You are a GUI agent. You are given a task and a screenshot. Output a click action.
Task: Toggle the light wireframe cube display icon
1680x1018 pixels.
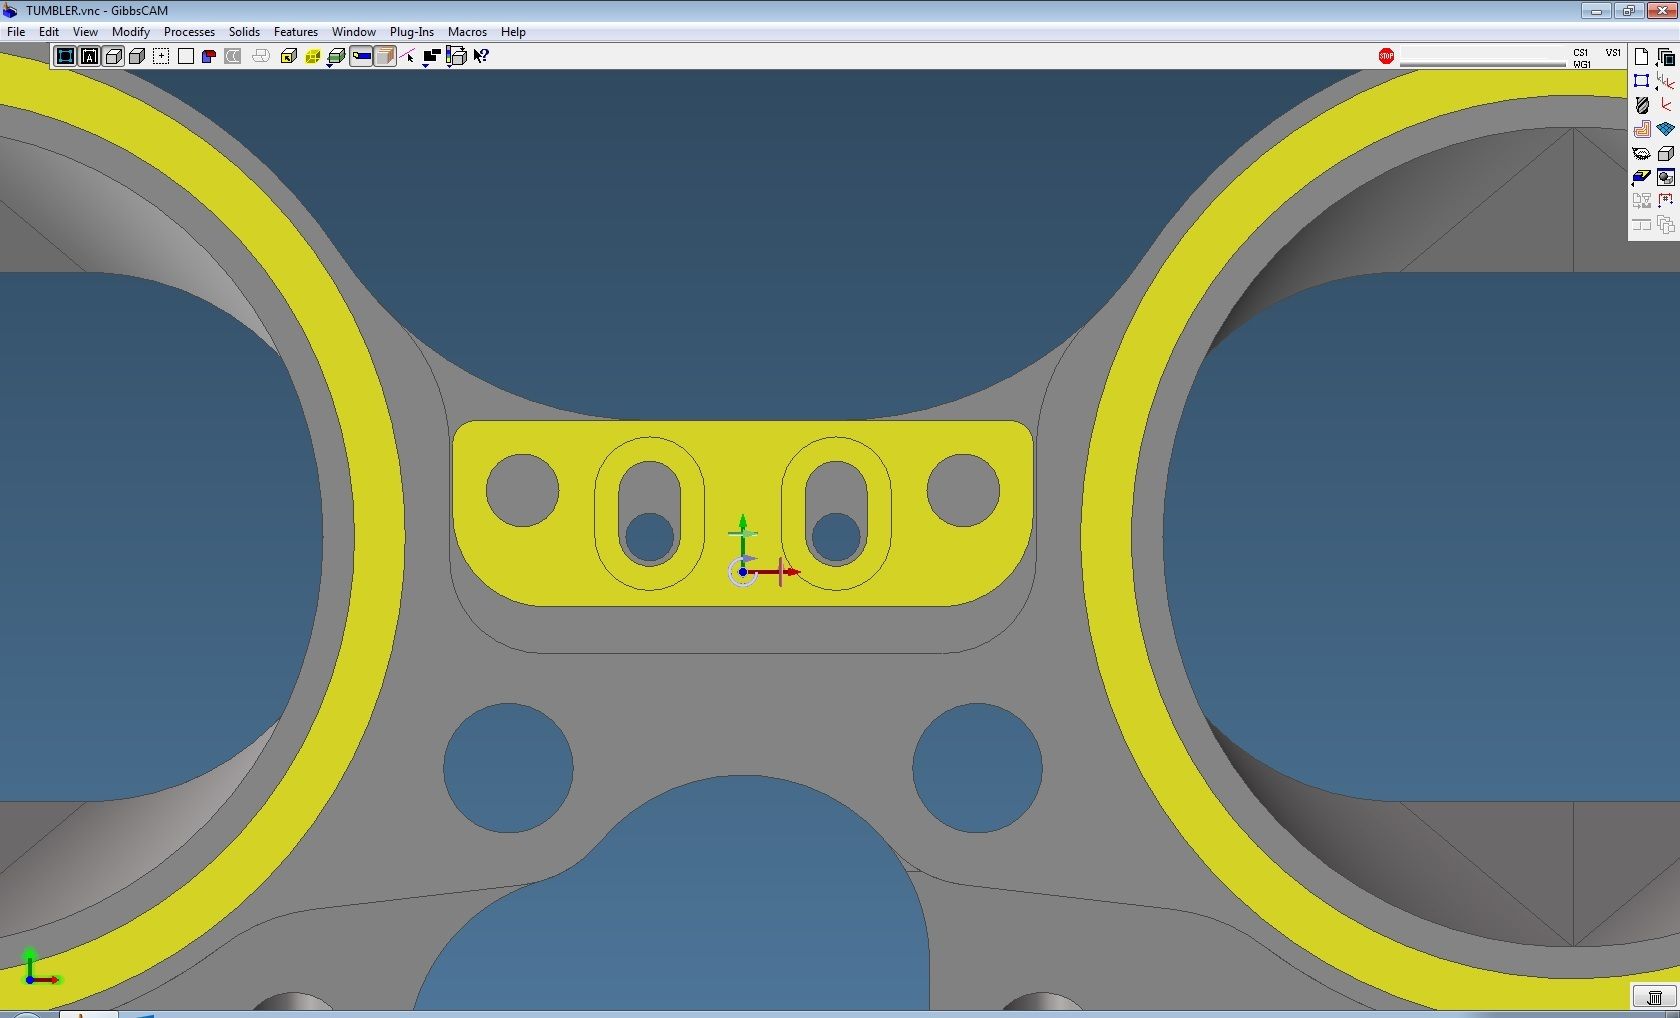[113, 56]
